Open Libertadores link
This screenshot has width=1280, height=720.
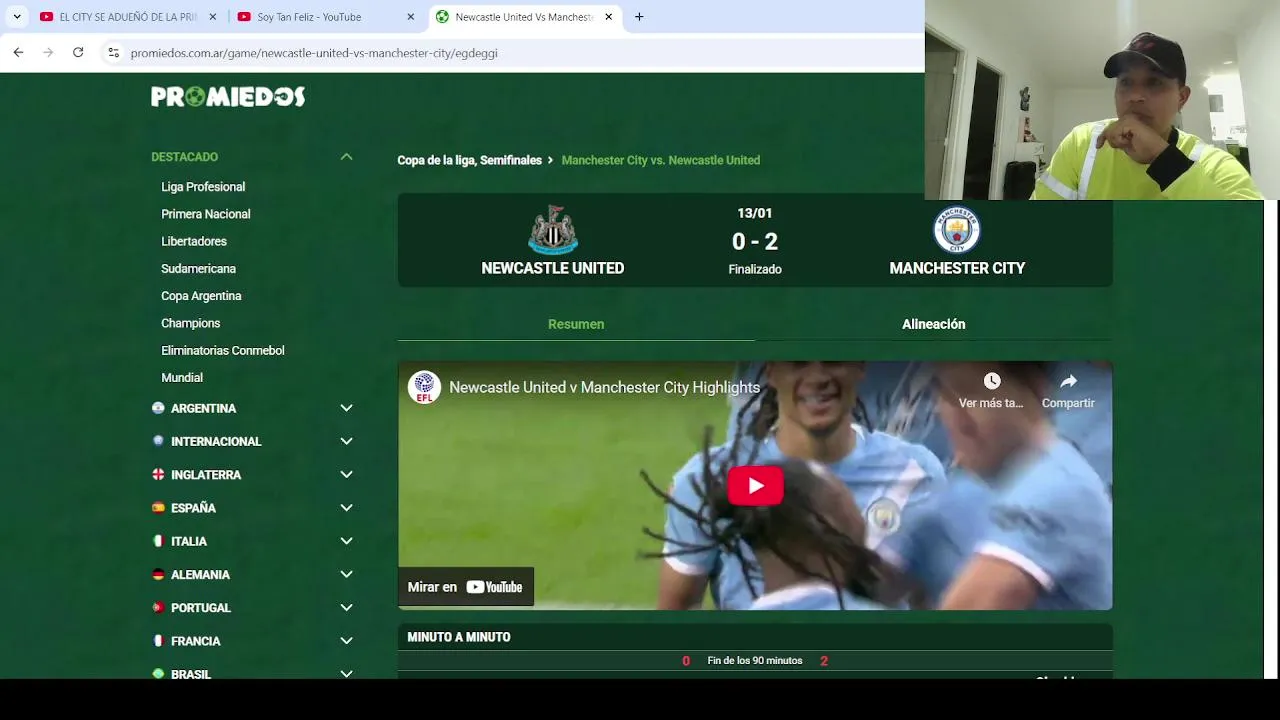(194, 241)
